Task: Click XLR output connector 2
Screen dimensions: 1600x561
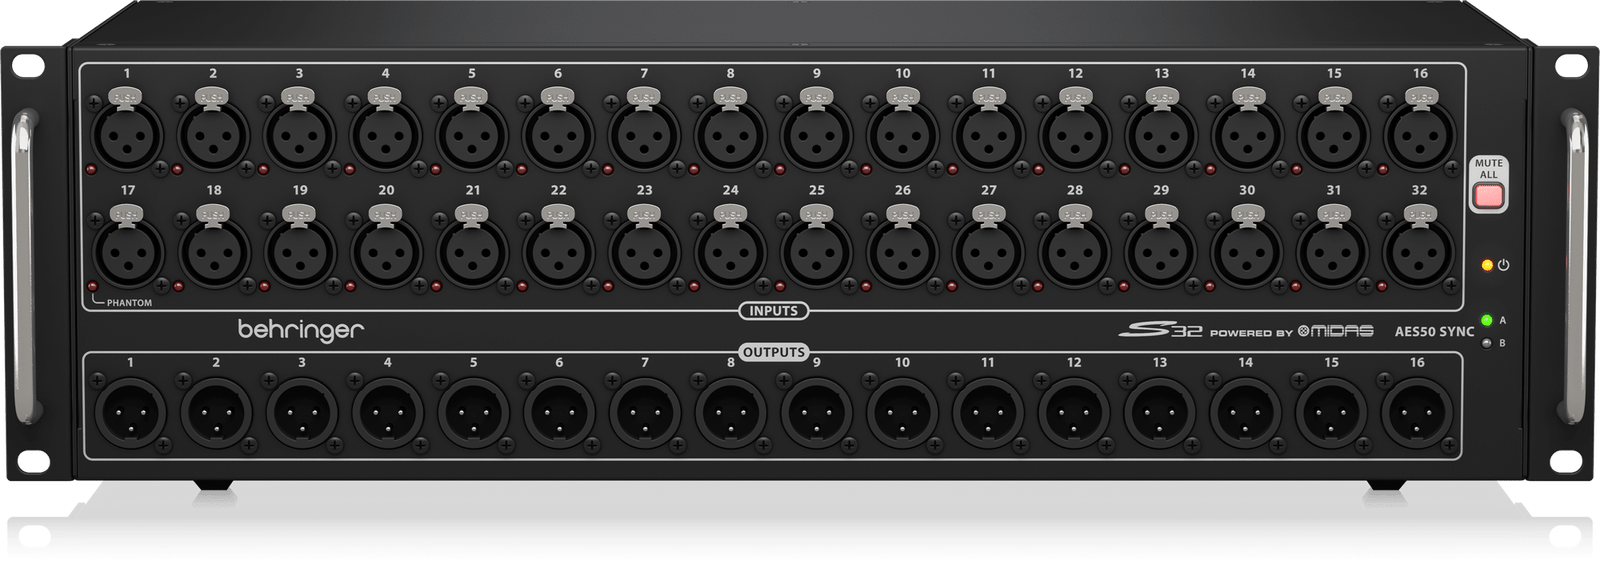Action: coord(216,413)
